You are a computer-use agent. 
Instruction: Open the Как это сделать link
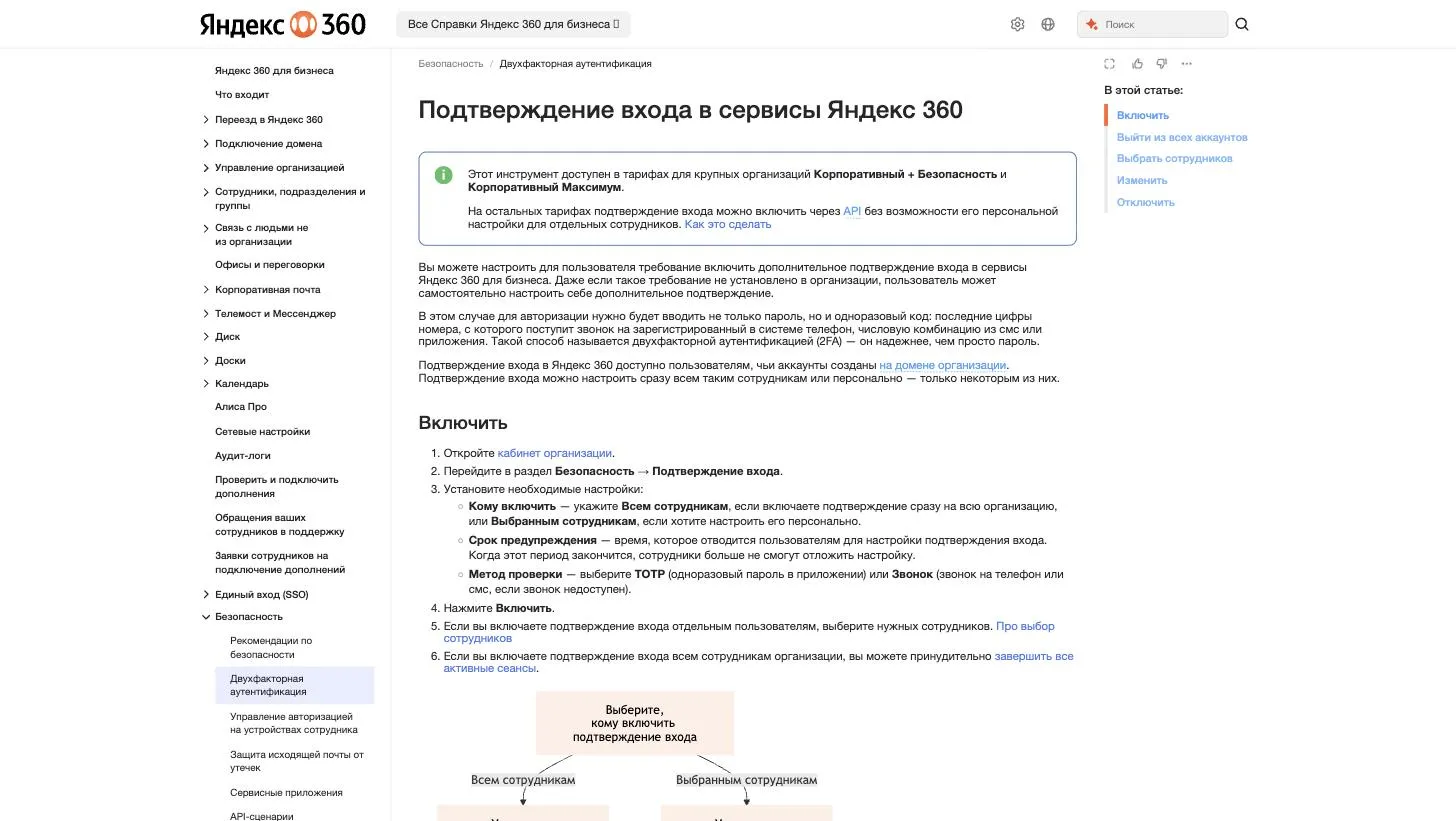click(728, 224)
